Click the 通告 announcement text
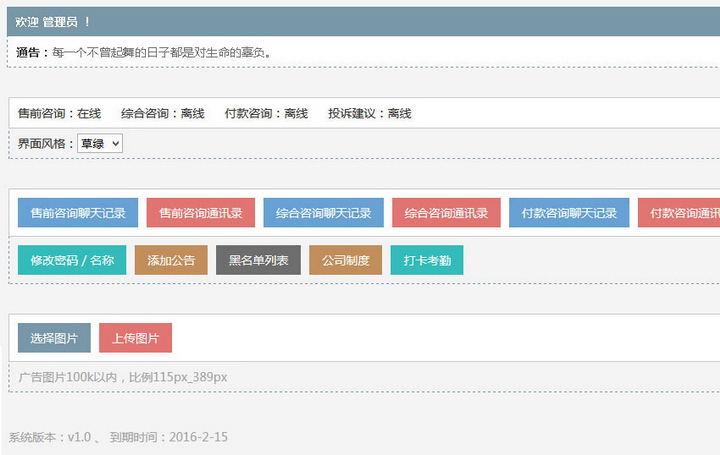720x455 pixels. point(144,52)
